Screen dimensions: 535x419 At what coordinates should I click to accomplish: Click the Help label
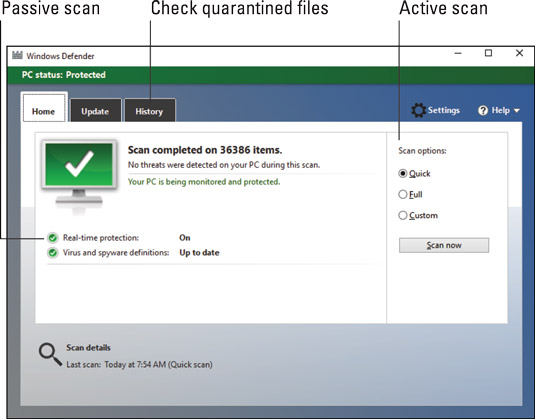click(501, 110)
